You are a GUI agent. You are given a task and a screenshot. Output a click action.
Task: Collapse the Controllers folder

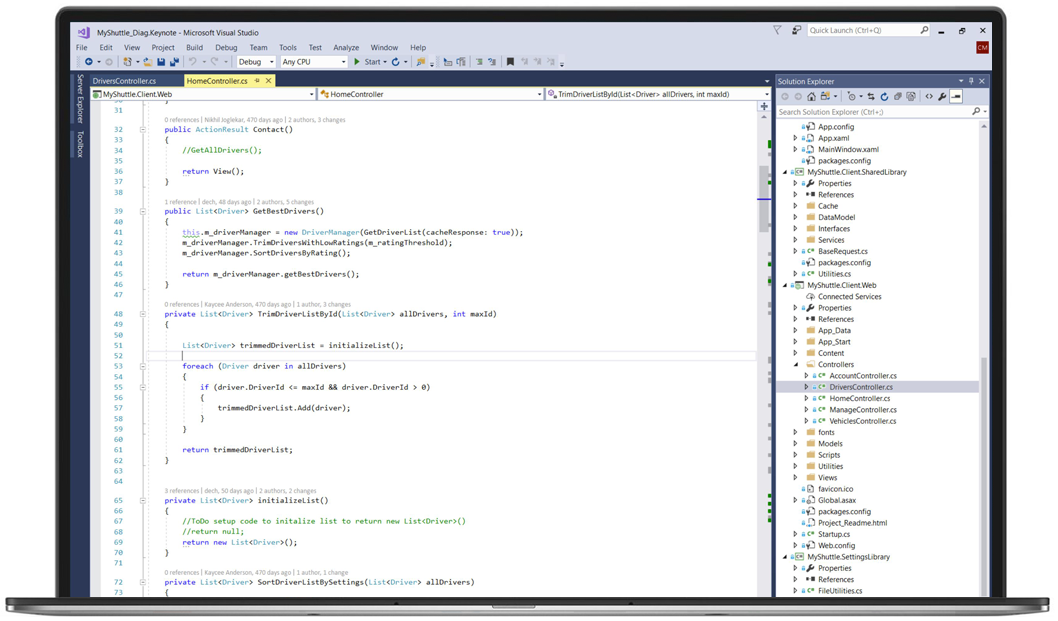pos(795,364)
